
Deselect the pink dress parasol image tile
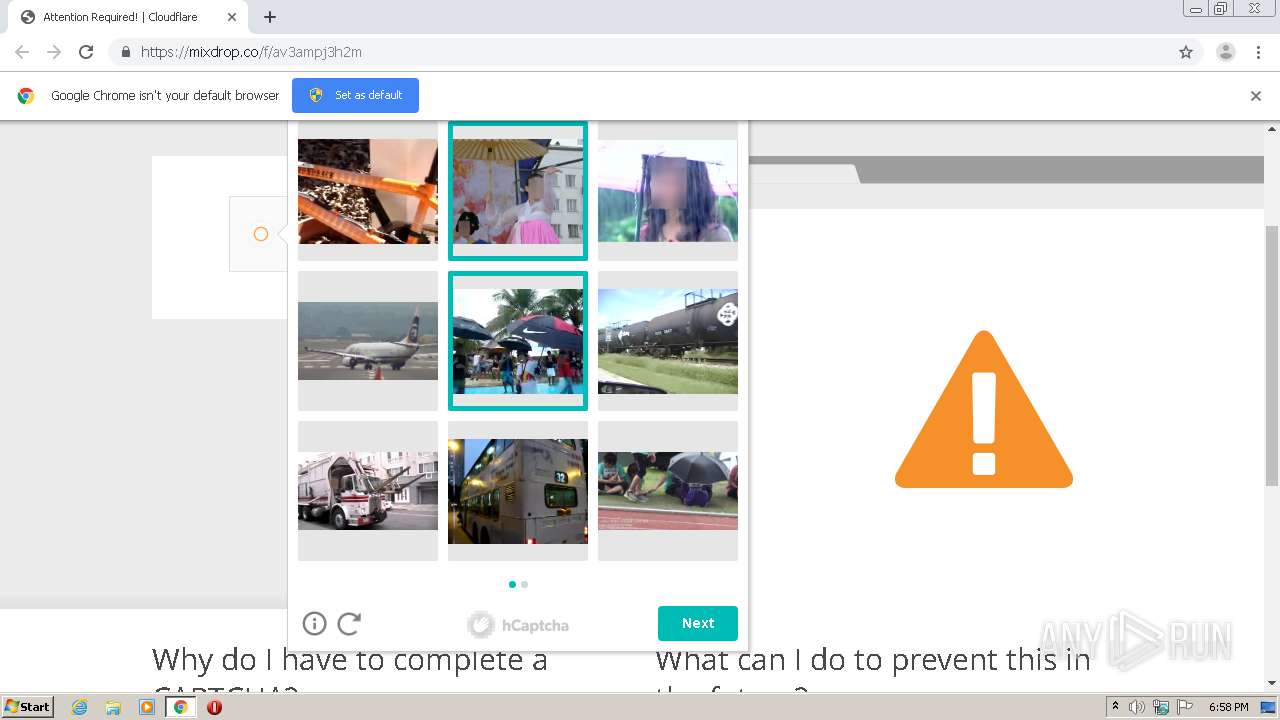click(x=518, y=191)
